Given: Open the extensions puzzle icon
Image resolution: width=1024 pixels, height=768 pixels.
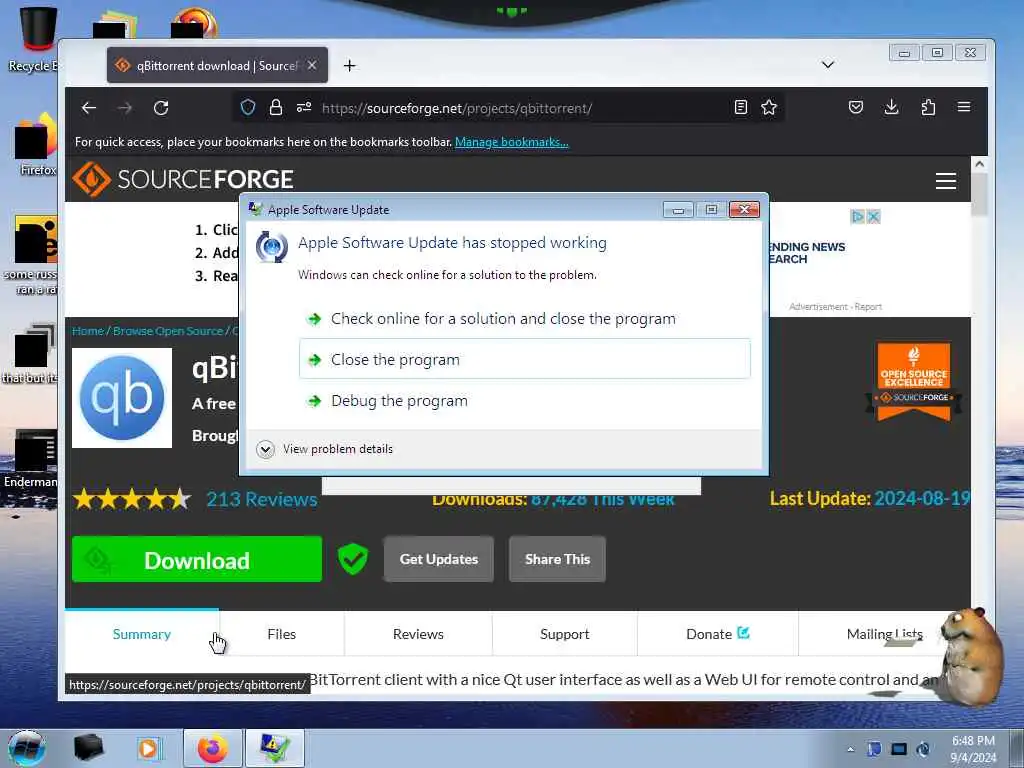Looking at the screenshot, I should click(928, 107).
